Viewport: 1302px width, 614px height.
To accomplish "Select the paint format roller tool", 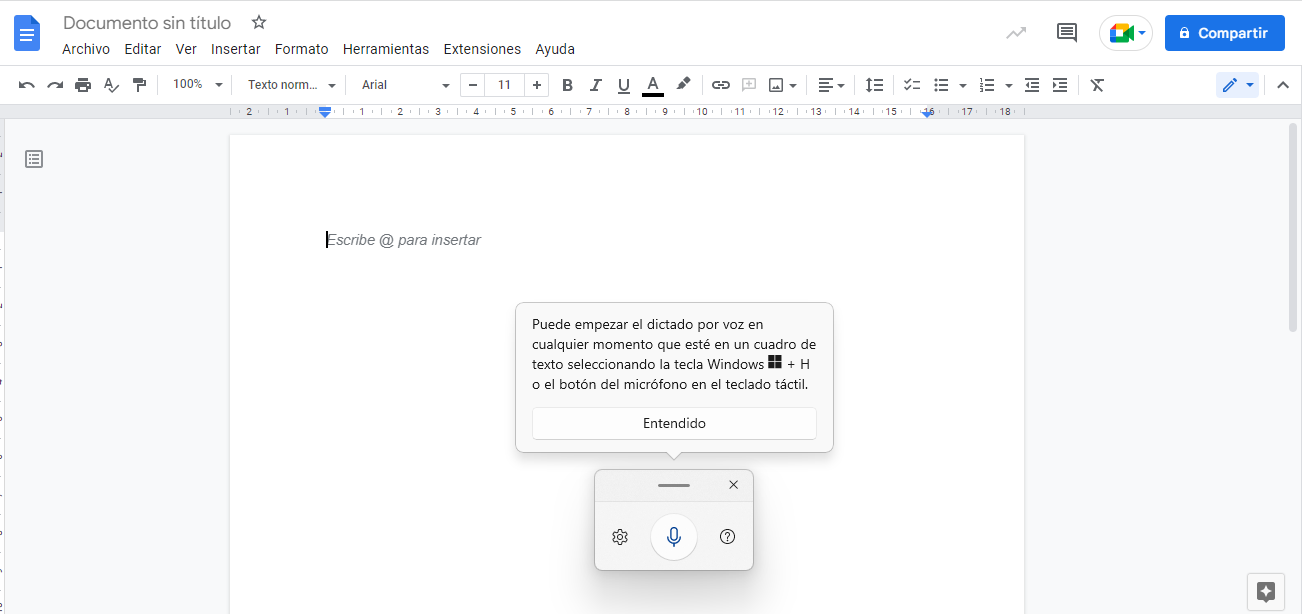I will (x=139, y=85).
